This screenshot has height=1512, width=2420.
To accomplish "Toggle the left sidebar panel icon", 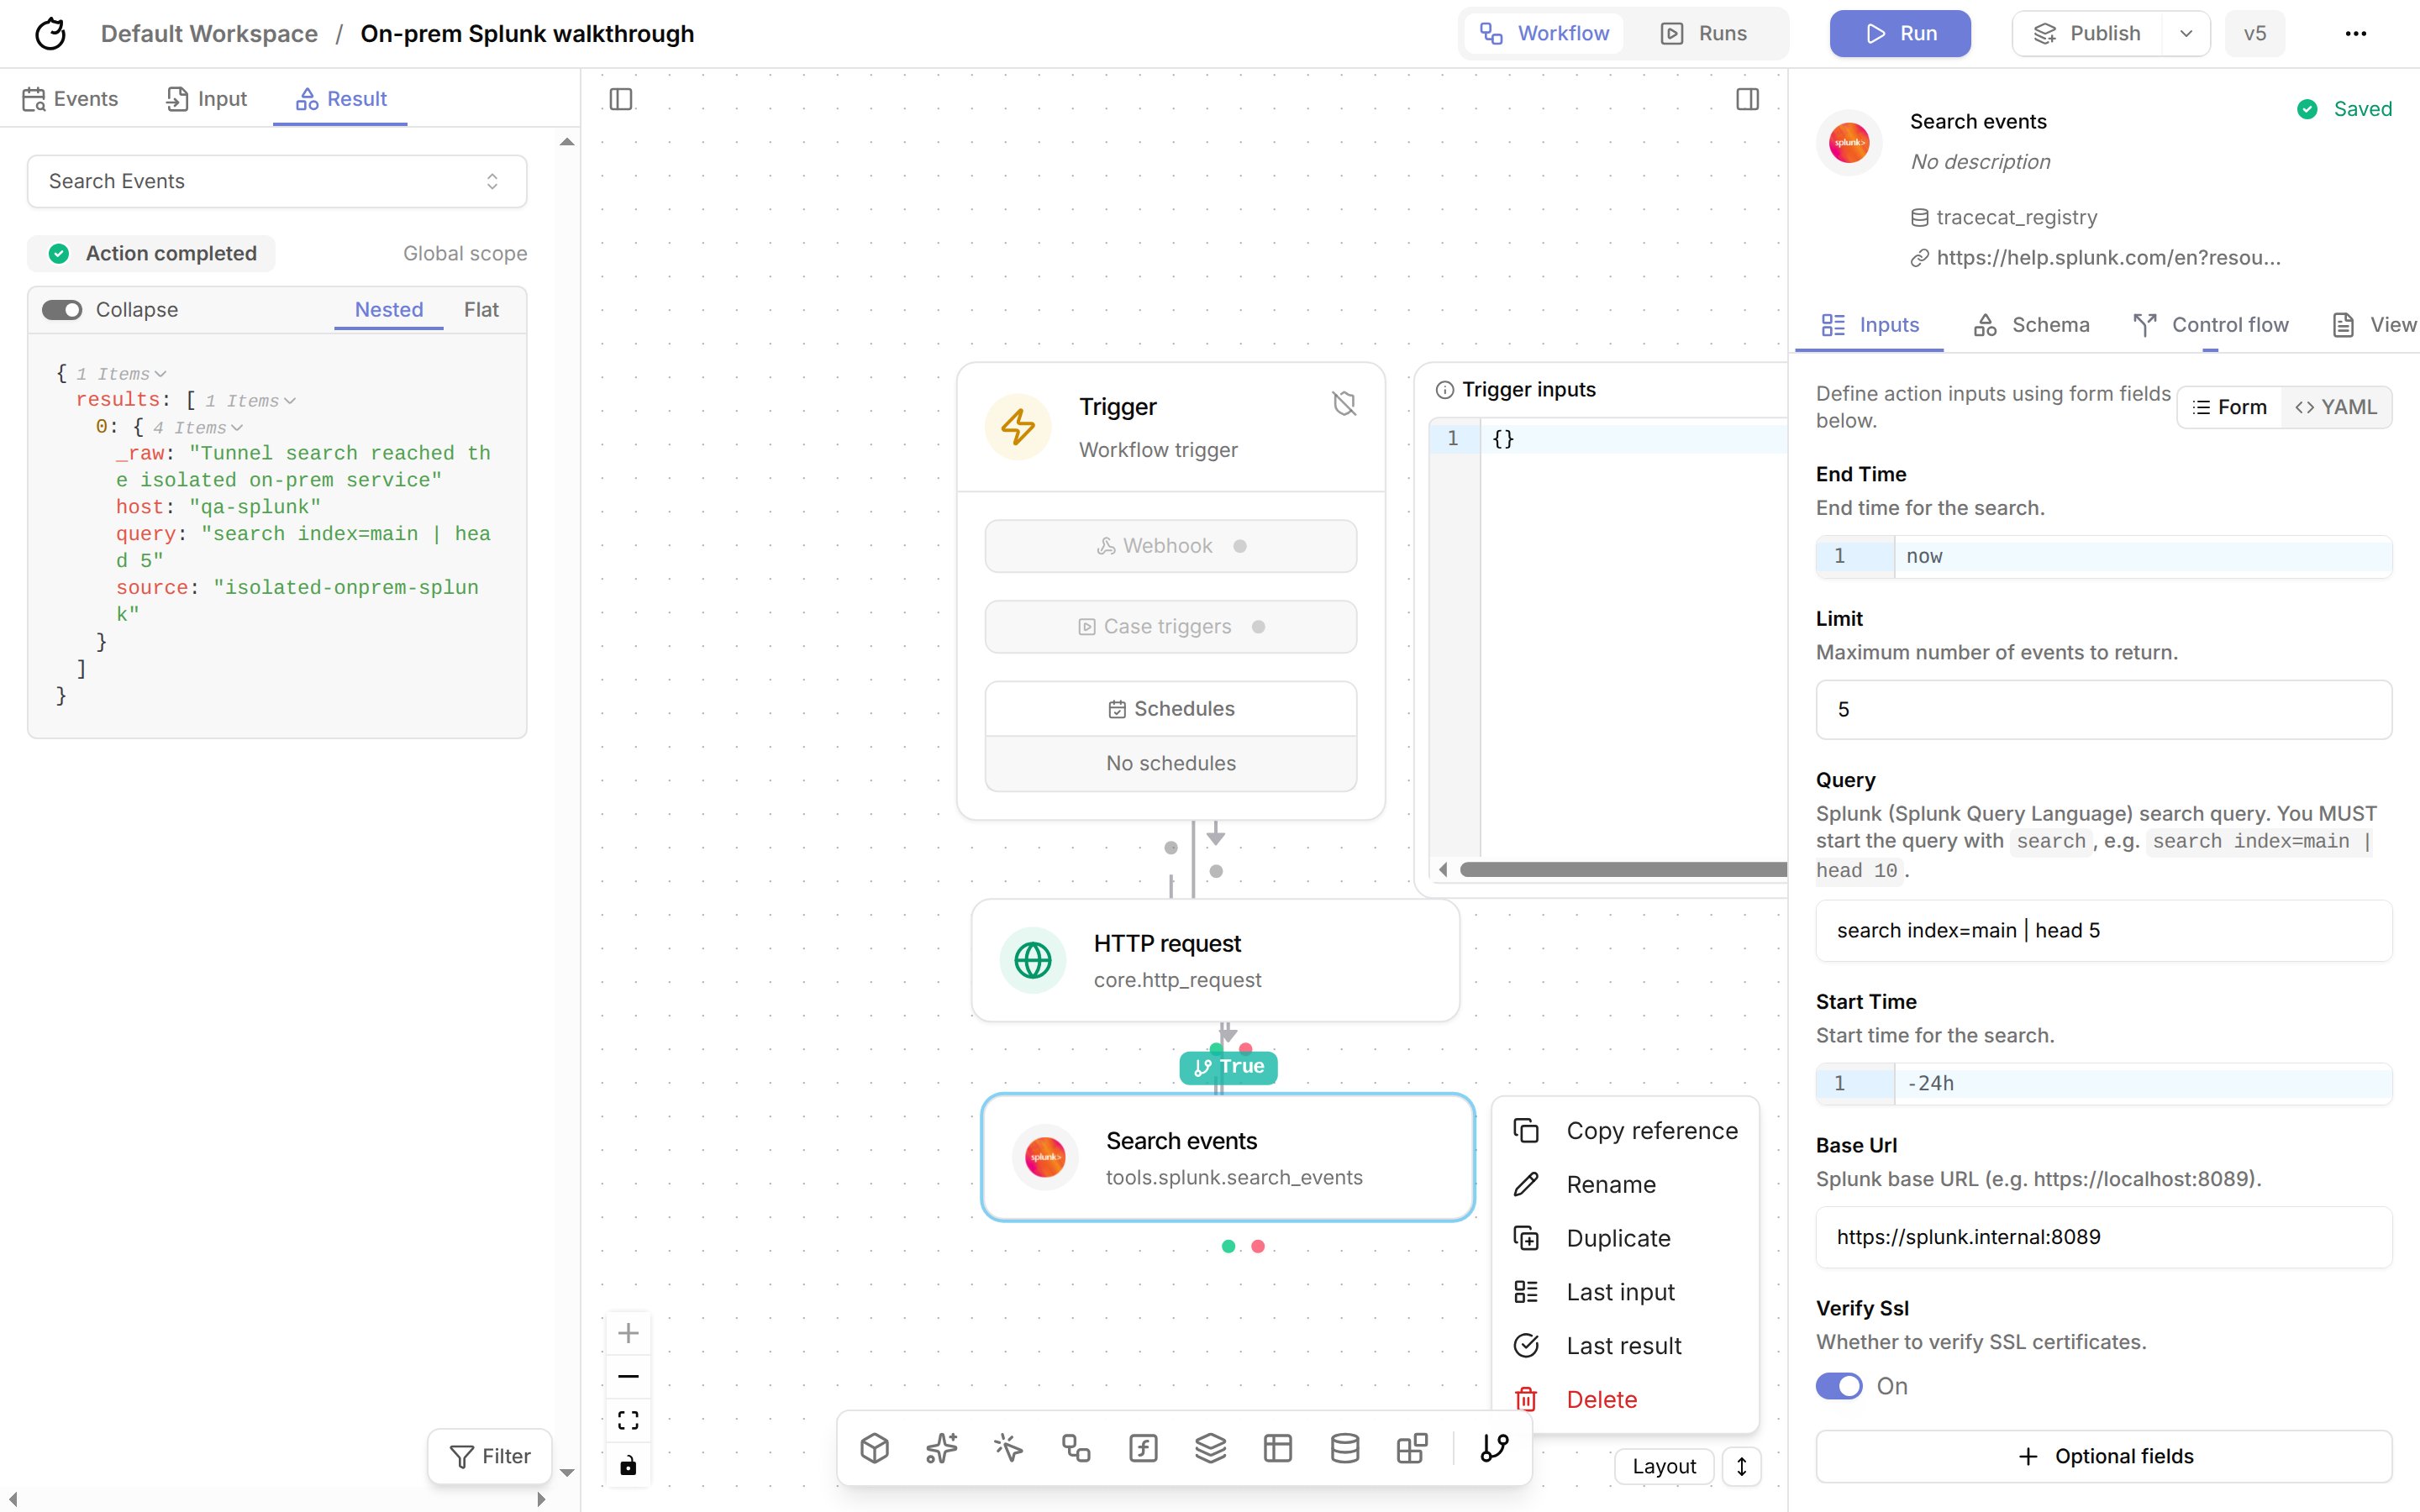I will 621,99.
